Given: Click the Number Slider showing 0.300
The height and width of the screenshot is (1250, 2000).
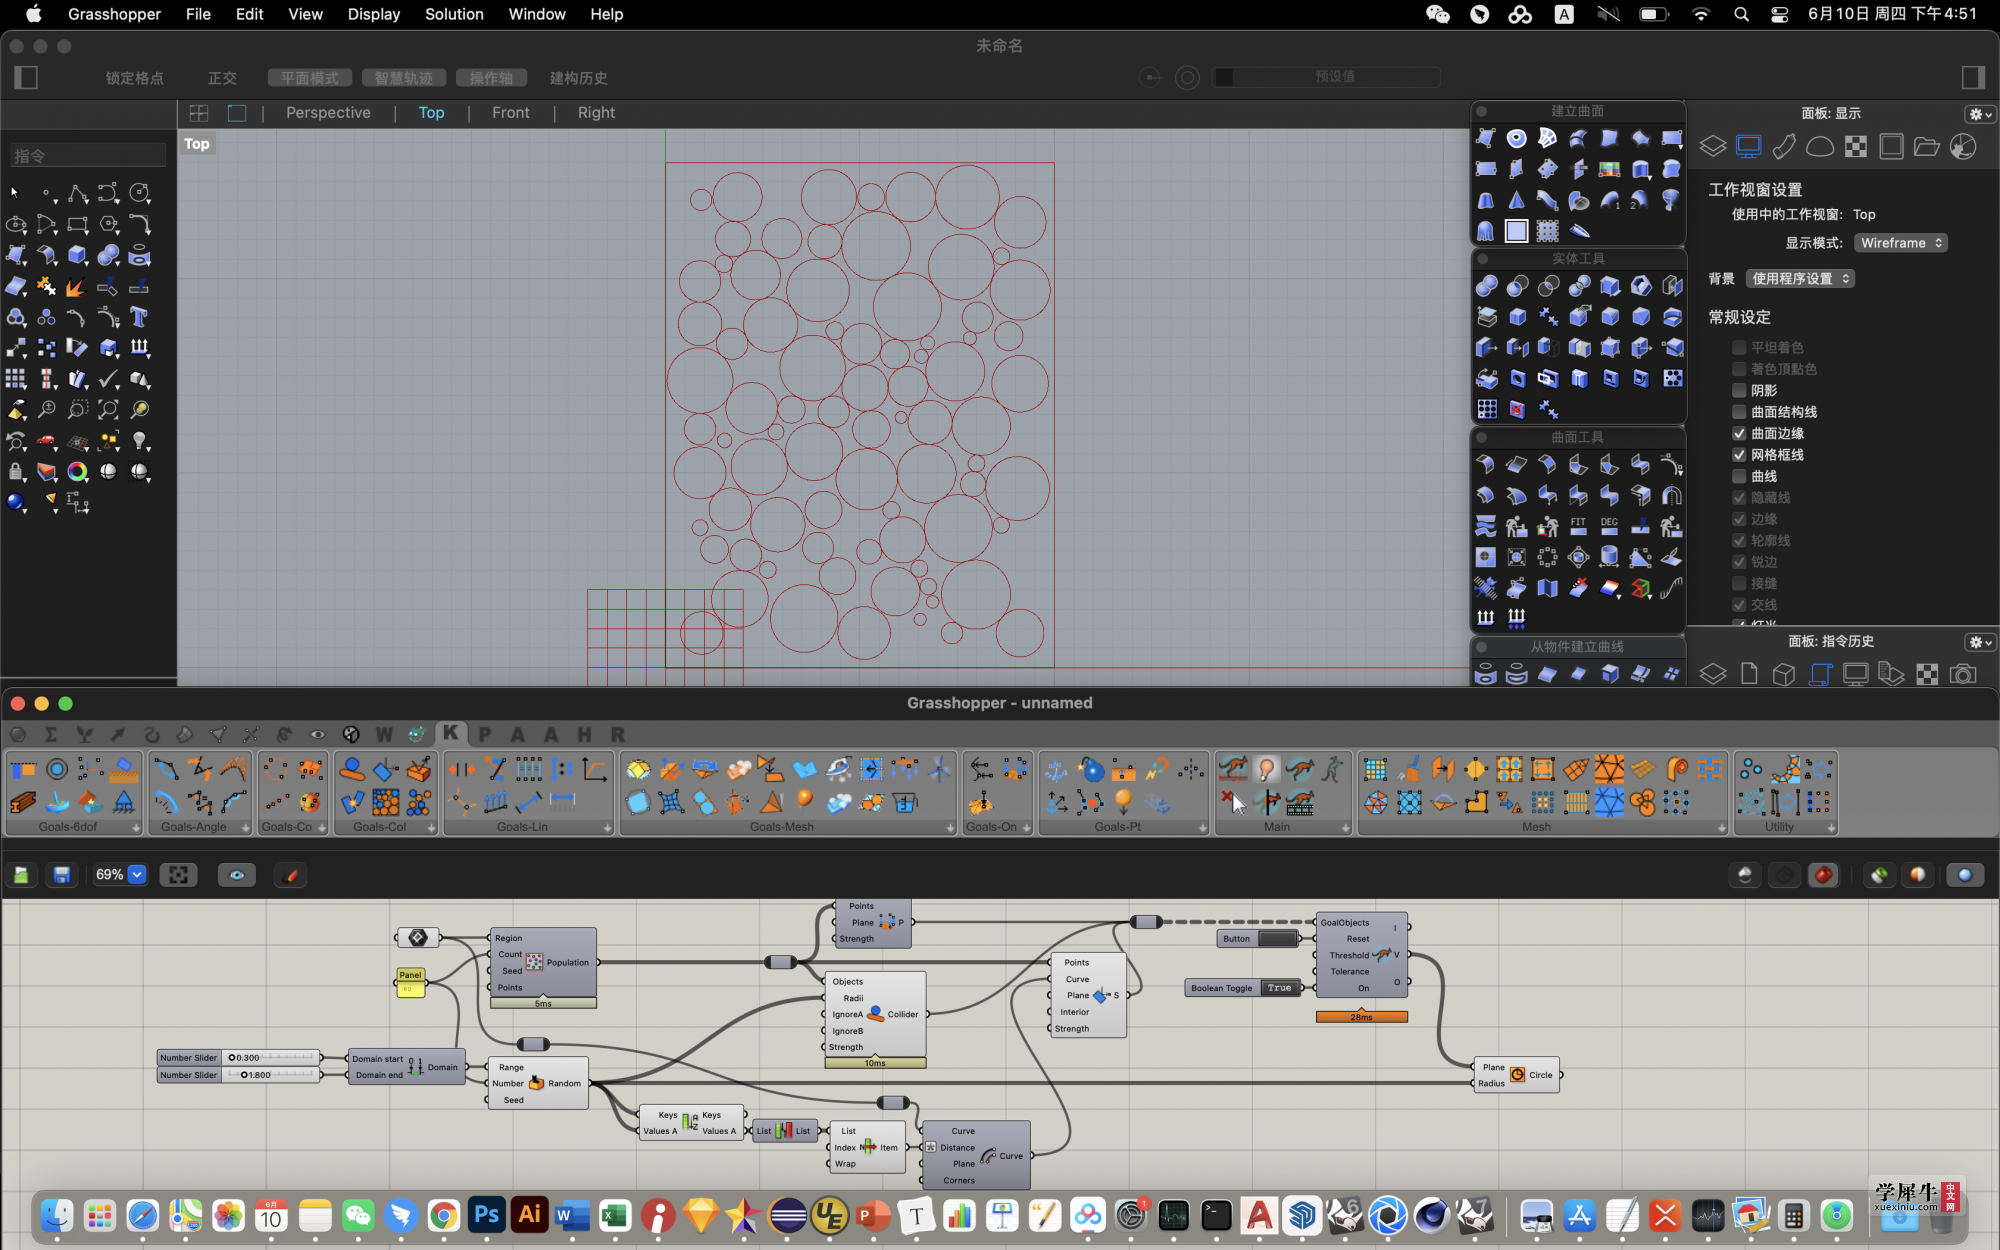Looking at the screenshot, I should point(239,1058).
